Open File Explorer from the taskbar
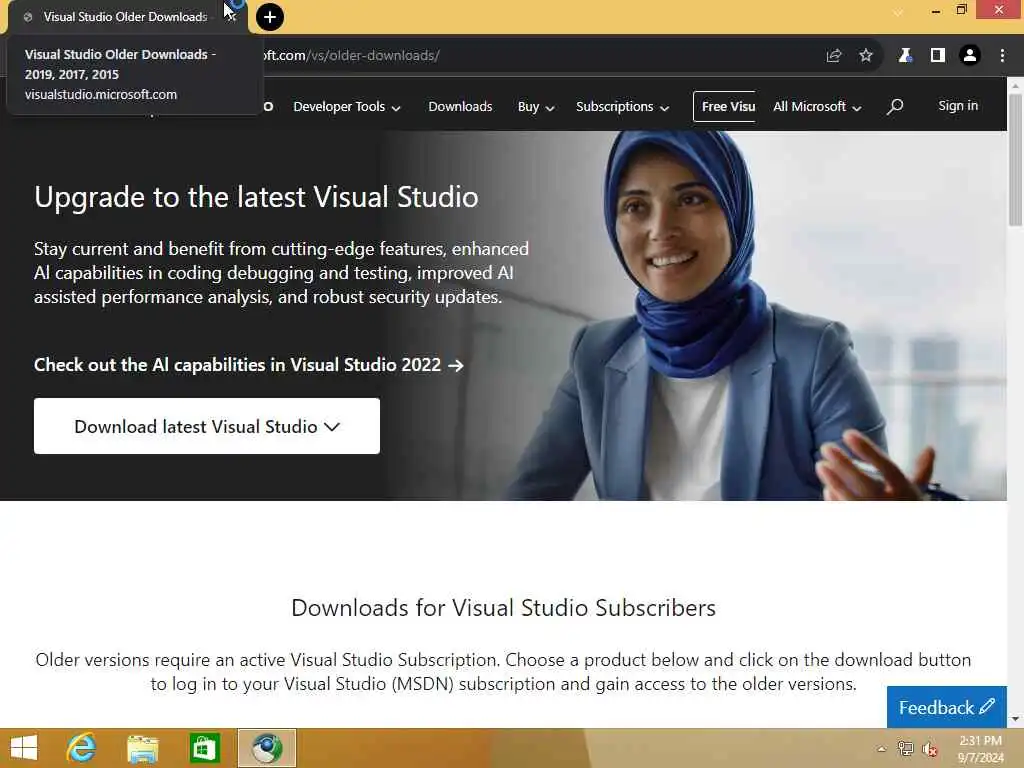1024x768 pixels. tap(142, 748)
